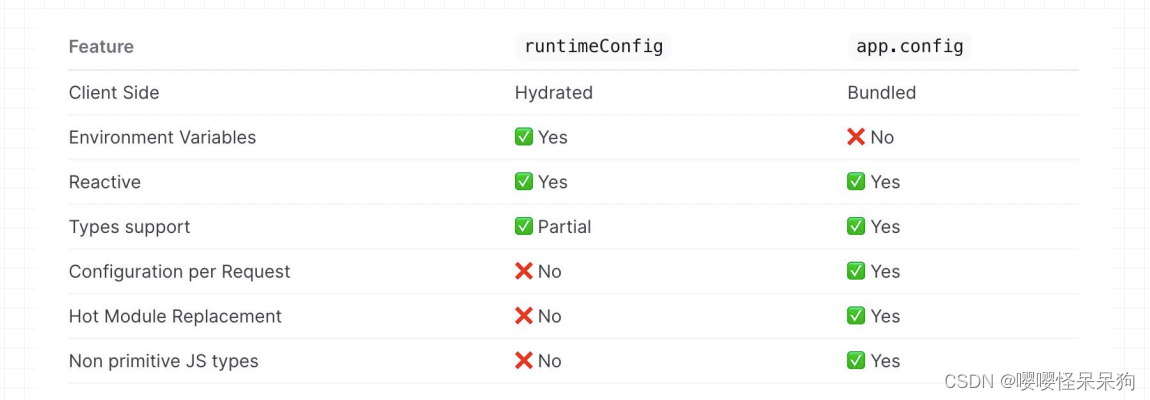The image size is (1150, 400).
Task: Click the Client Side row label
Action: click(x=114, y=92)
